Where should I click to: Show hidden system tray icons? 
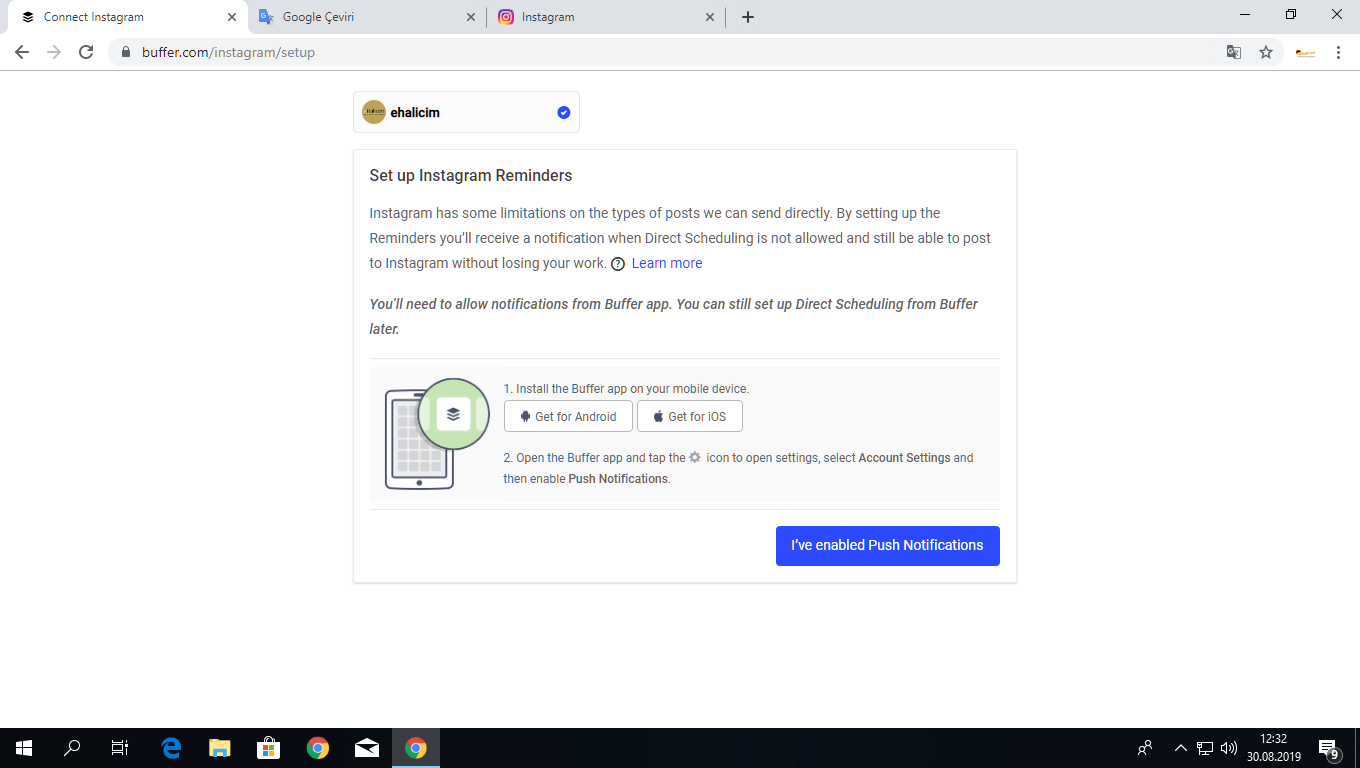pos(1181,748)
